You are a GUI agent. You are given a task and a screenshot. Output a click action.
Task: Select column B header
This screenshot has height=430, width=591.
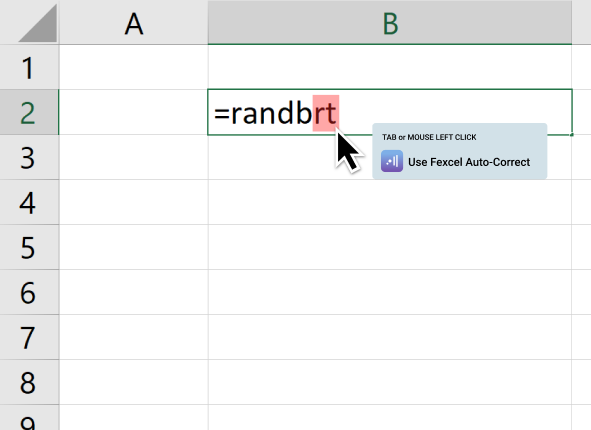(x=390, y=23)
